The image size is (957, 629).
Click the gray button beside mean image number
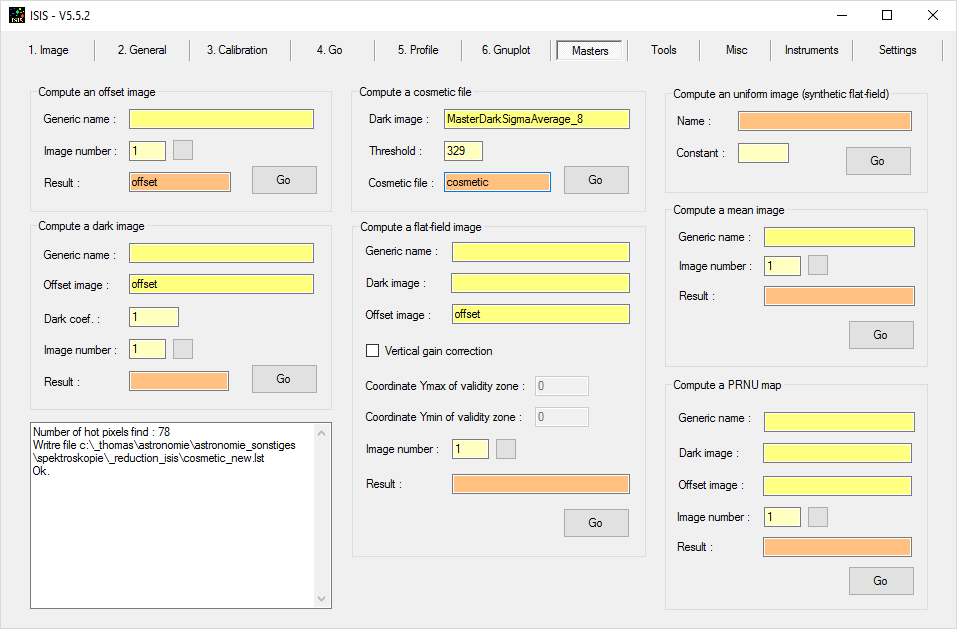click(x=818, y=266)
